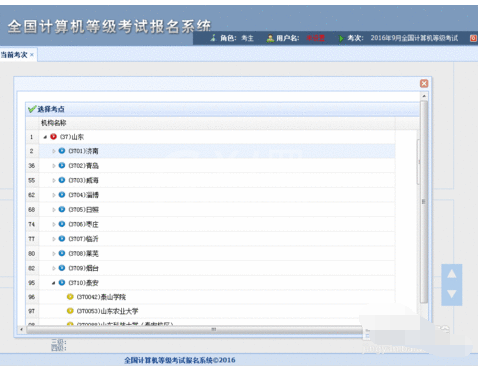The image size is (496, 367).
Task: Click the page scroll-down triangle button
Action: point(452,294)
